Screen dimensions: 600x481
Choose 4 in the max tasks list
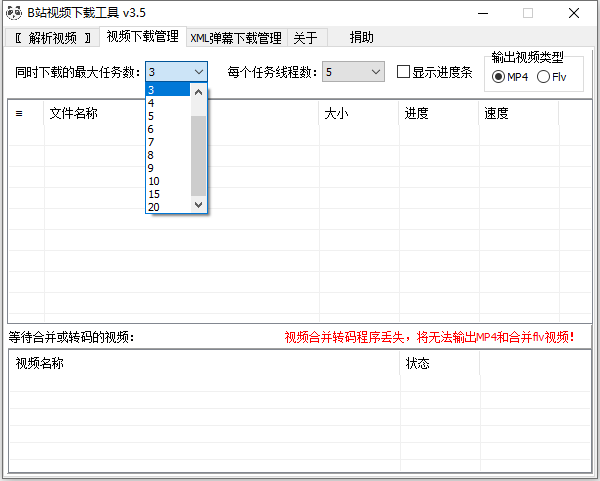[168, 103]
